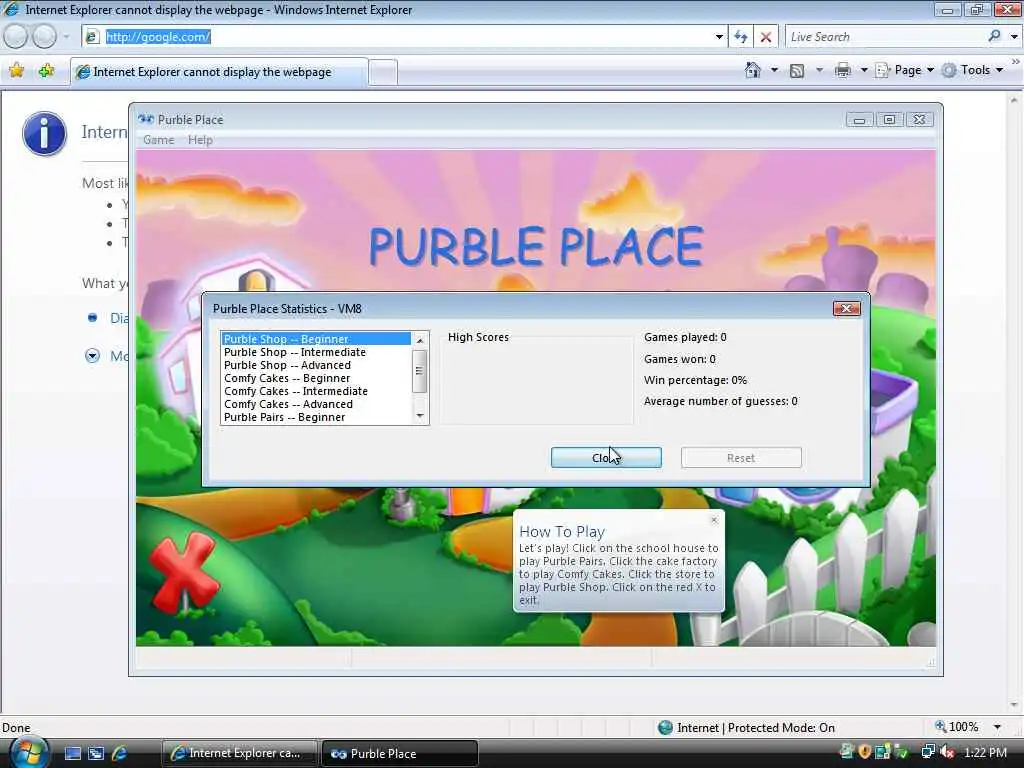Go to the IE Home page icon
The width and height of the screenshot is (1024, 768).
click(x=753, y=70)
